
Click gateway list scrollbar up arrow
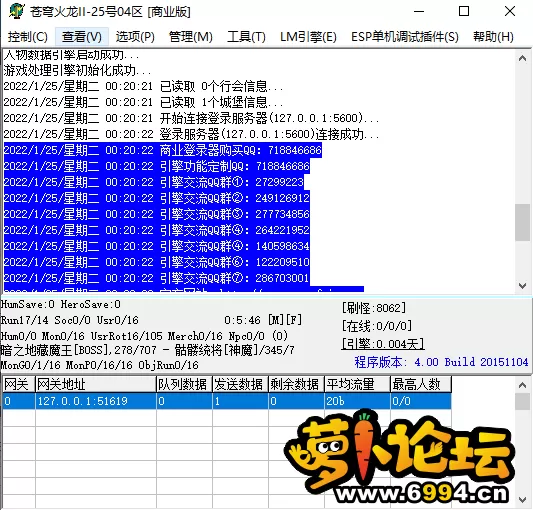click(522, 385)
